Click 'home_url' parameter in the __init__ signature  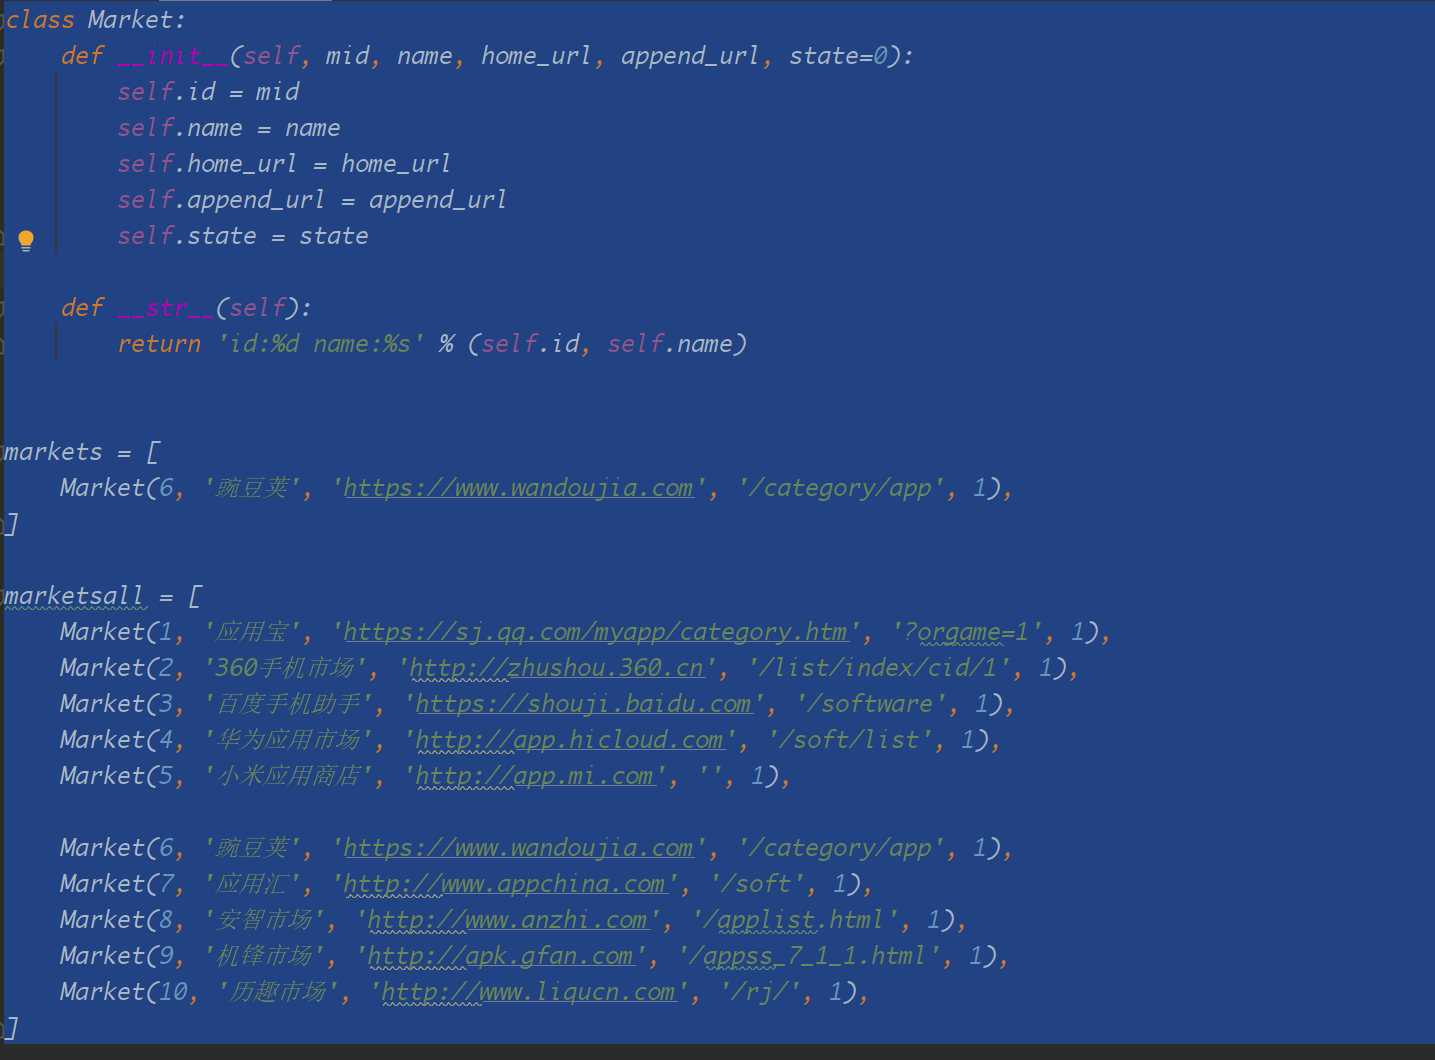click(536, 56)
